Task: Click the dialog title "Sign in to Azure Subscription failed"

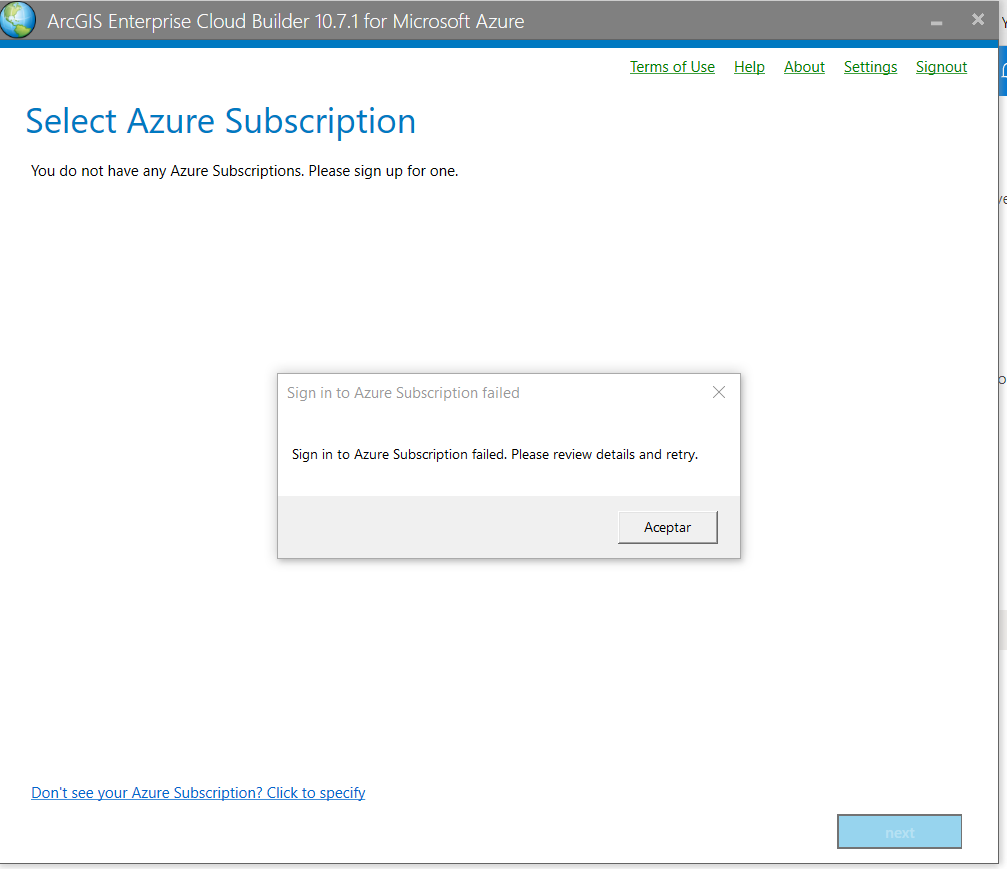Action: (x=403, y=392)
